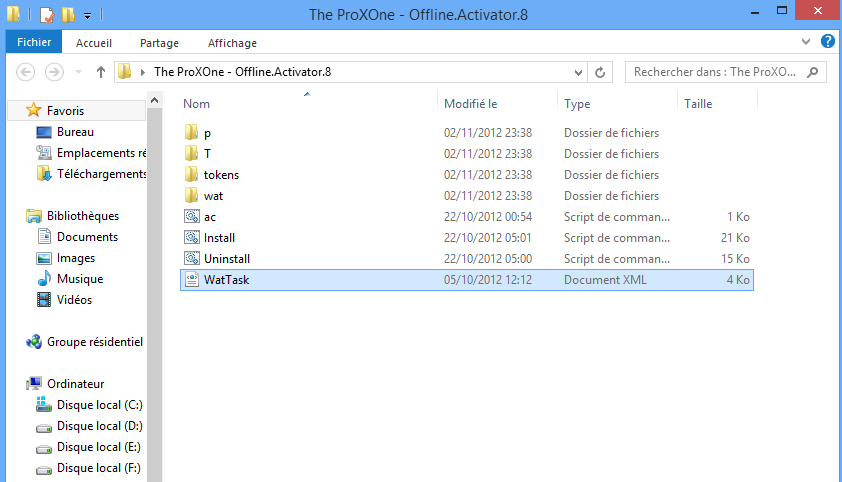
Task: Go back with the back arrow
Action: pyautogui.click(x=25, y=72)
